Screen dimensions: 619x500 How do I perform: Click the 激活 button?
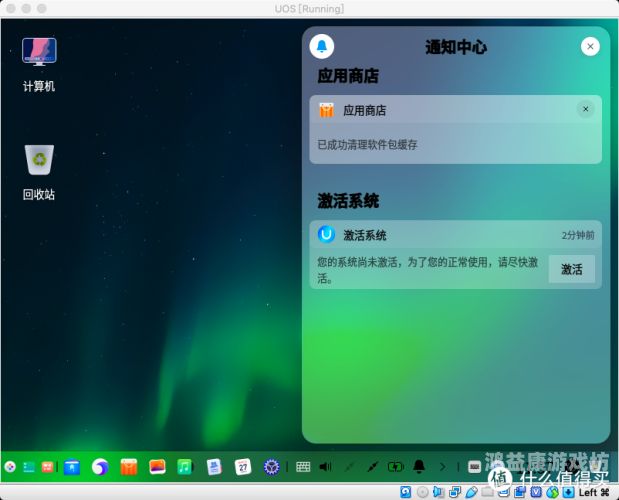tap(572, 269)
